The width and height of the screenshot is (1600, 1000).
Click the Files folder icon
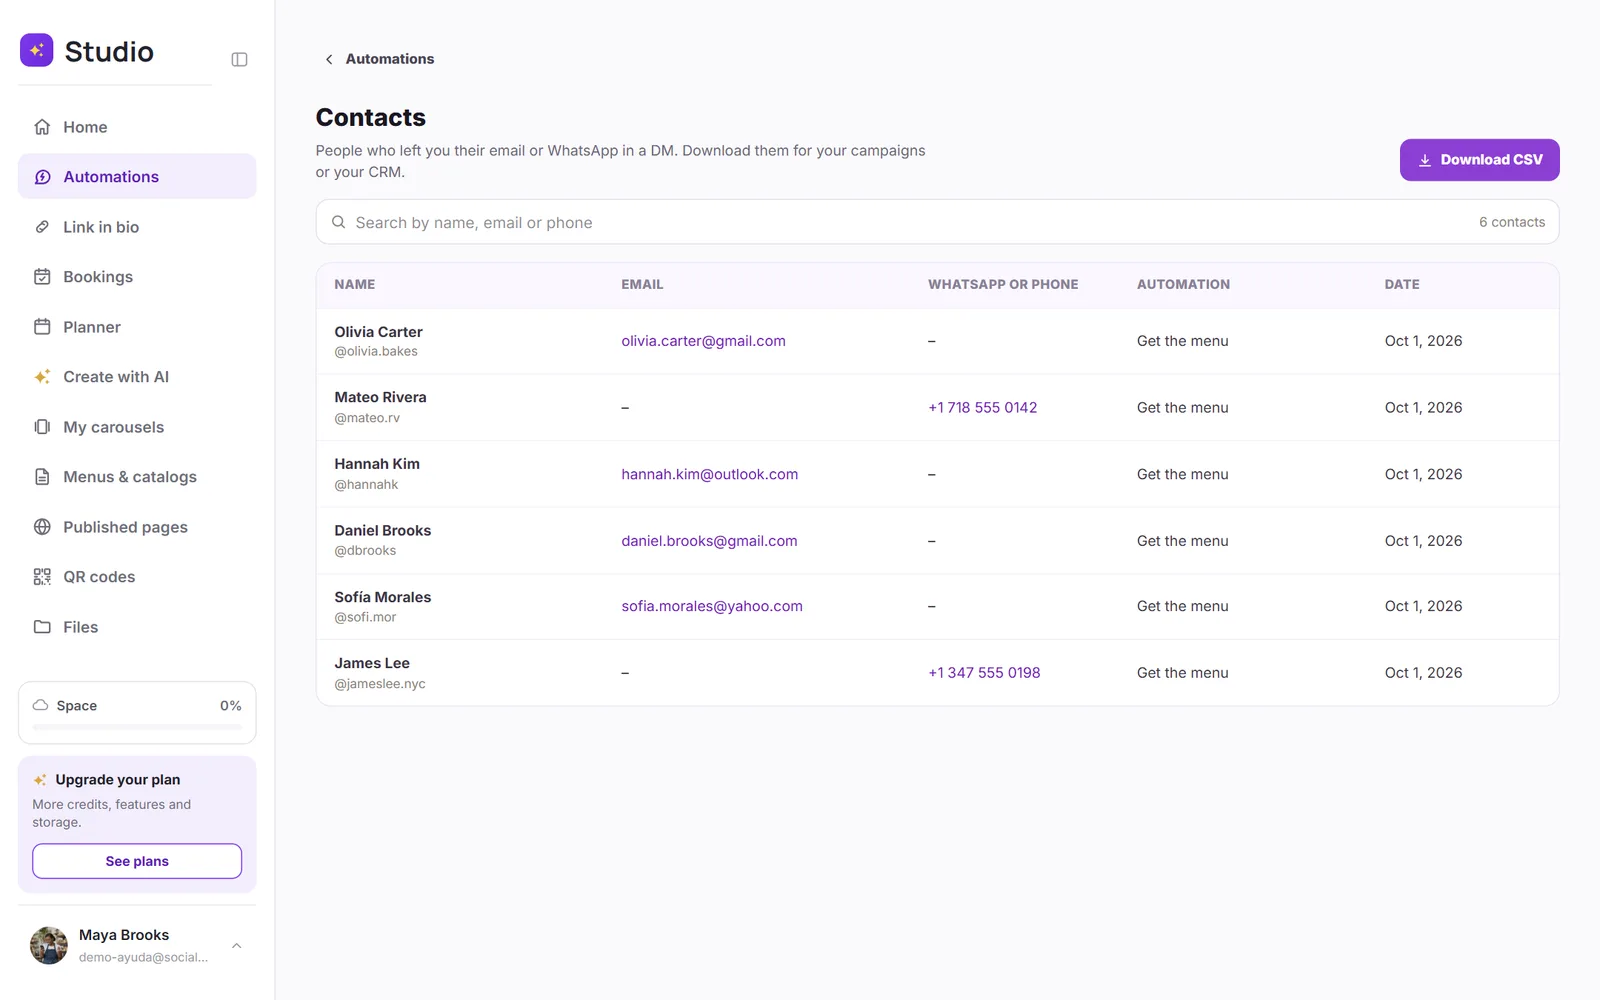[x=42, y=627]
